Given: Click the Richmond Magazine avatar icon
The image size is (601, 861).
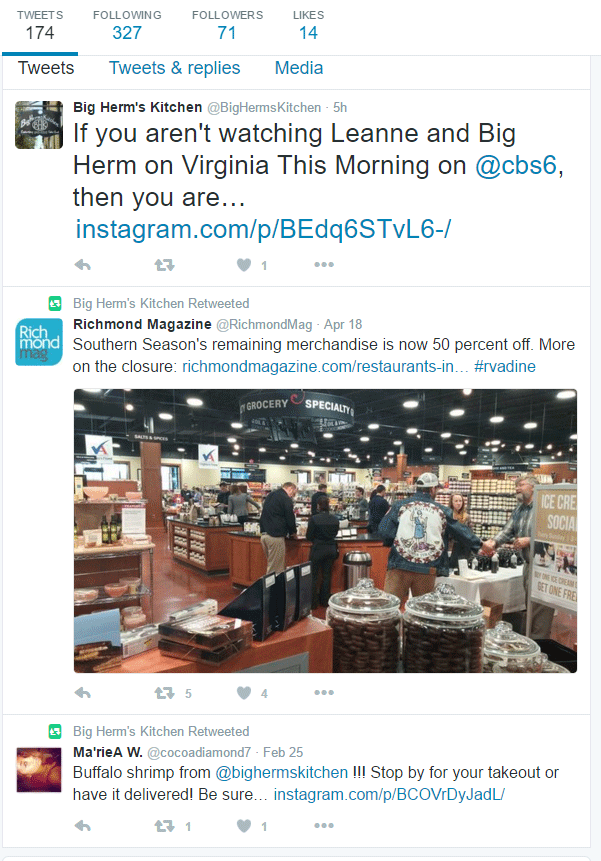Looking at the screenshot, I should [x=39, y=342].
